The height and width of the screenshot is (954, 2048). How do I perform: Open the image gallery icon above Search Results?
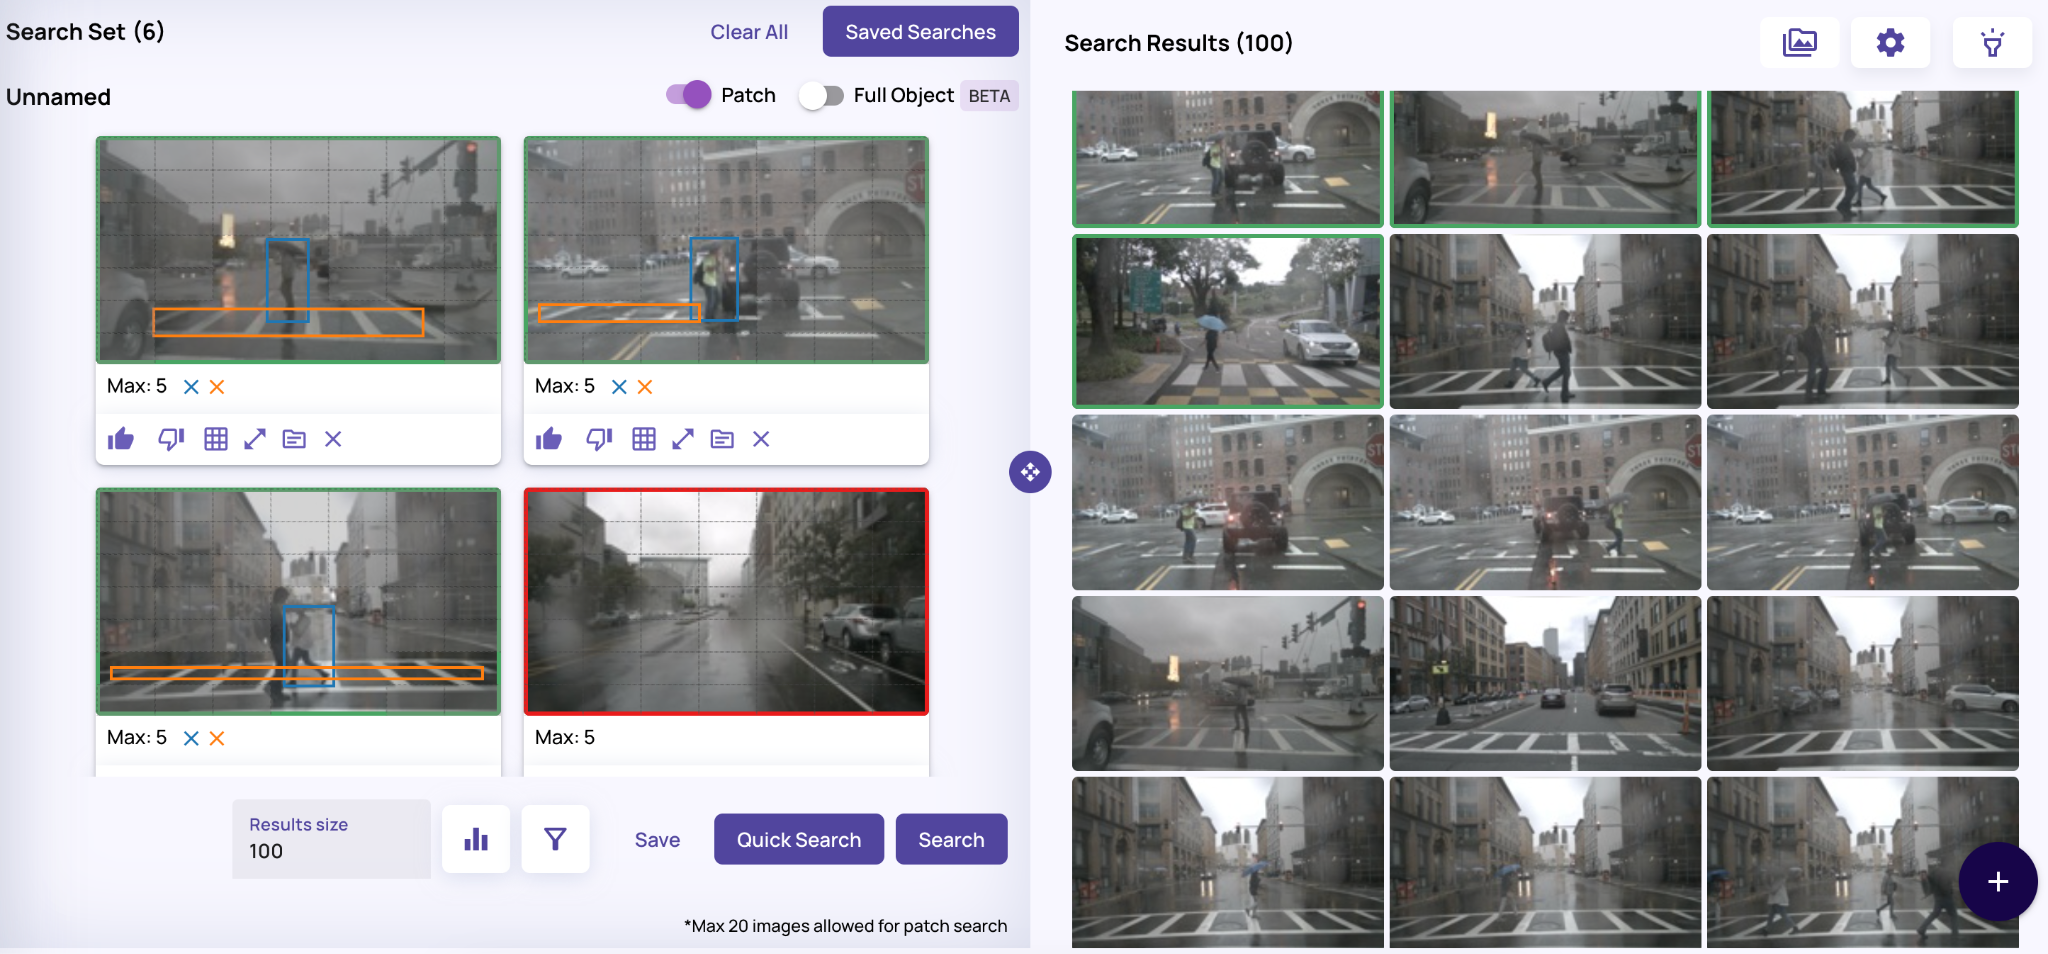tap(1799, 42)
